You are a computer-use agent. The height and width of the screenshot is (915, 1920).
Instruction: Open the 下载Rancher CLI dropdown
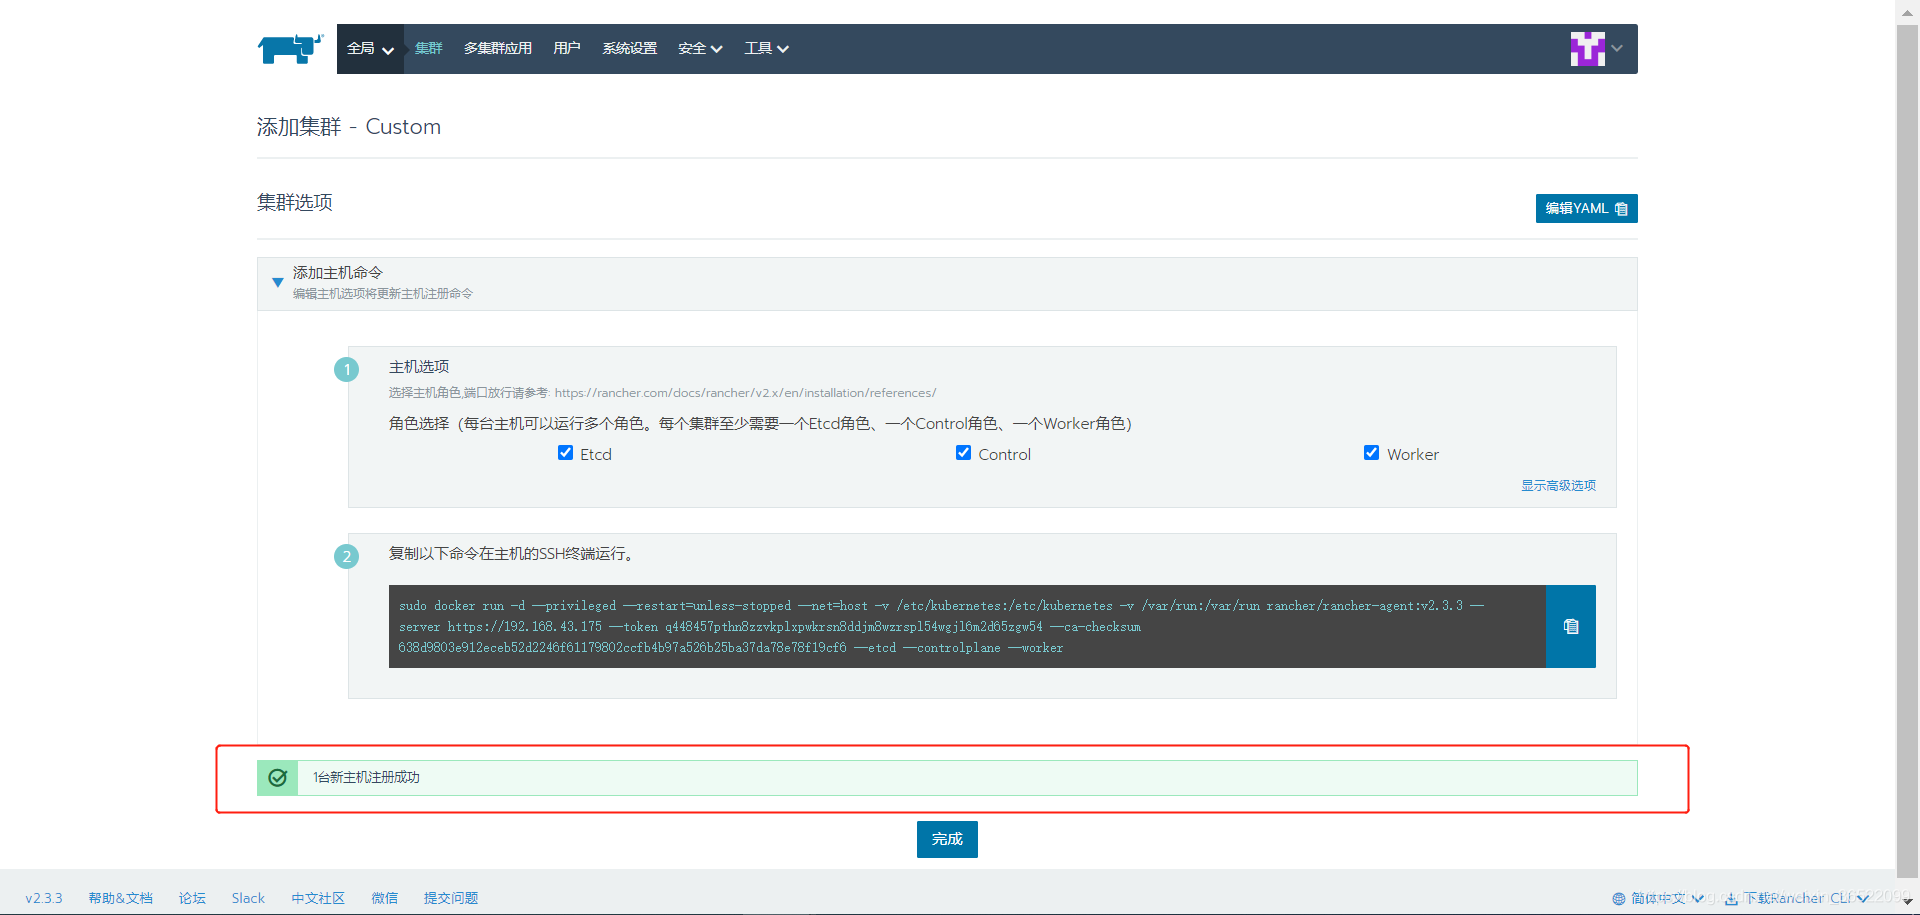point(1806,899)
